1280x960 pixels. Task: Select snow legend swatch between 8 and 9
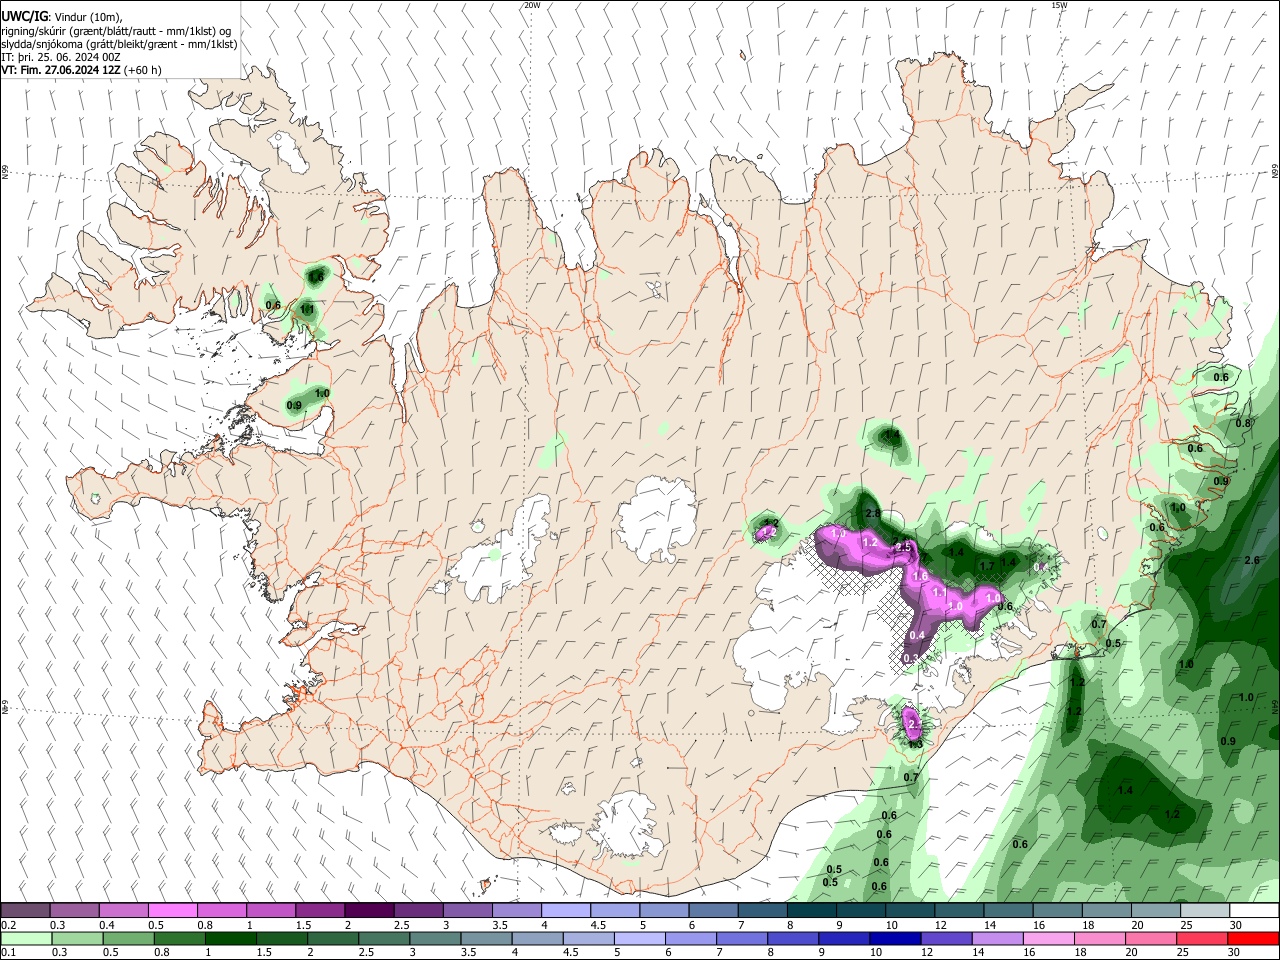pos(812,911)
